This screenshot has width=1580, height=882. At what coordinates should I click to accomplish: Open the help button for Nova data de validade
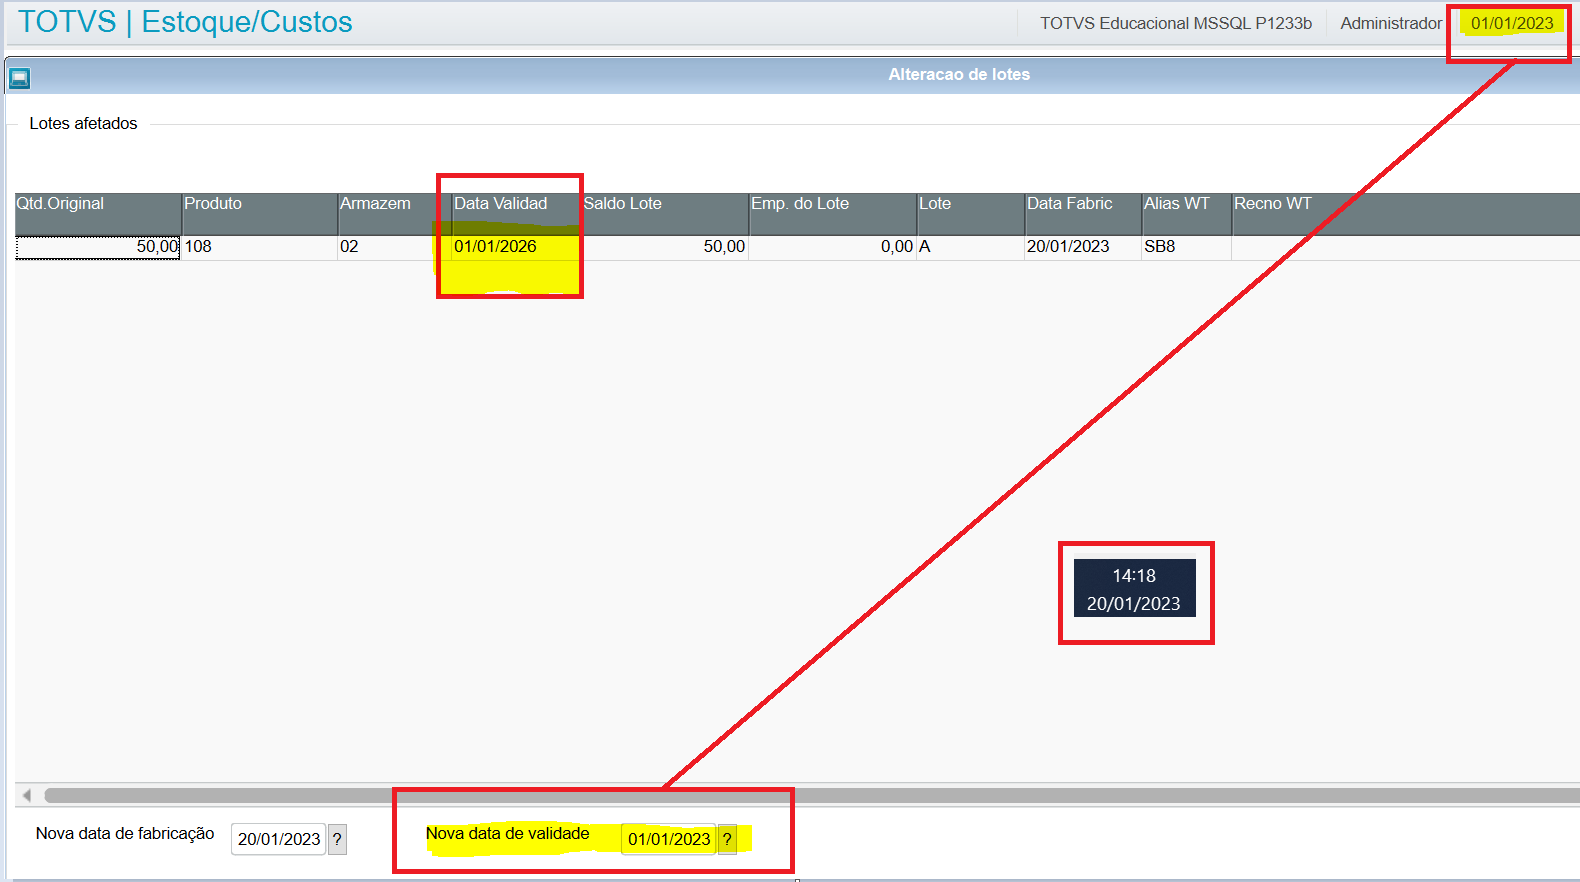click(x=727, y=839)
